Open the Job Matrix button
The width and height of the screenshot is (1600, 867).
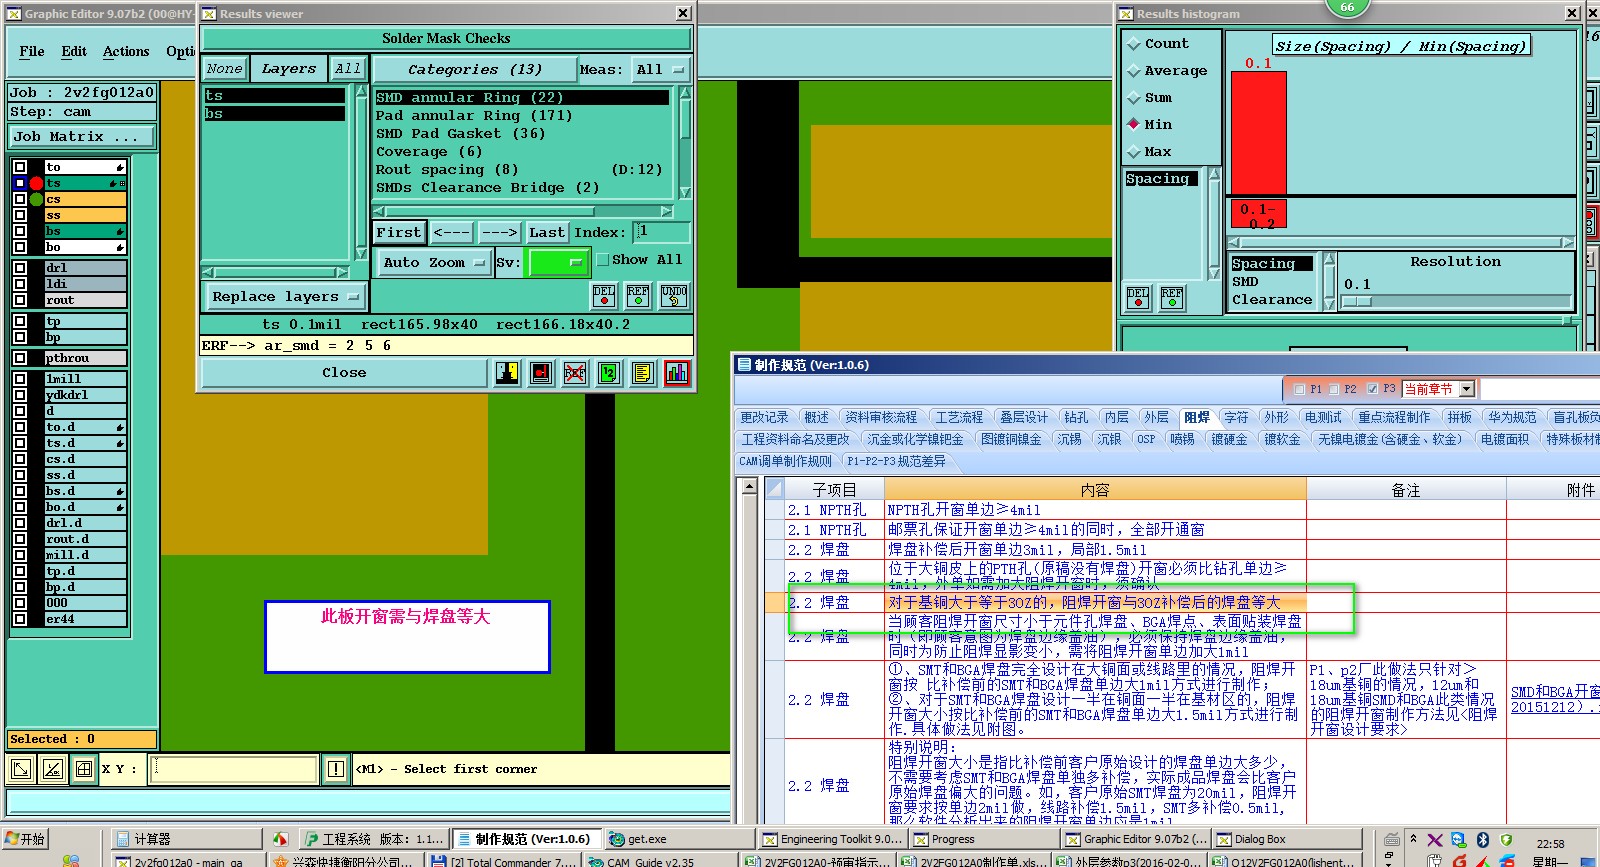83,137
